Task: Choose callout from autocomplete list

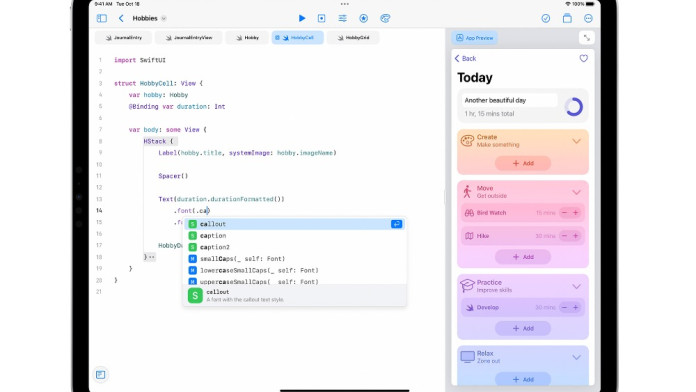Action: coord(295,224)
